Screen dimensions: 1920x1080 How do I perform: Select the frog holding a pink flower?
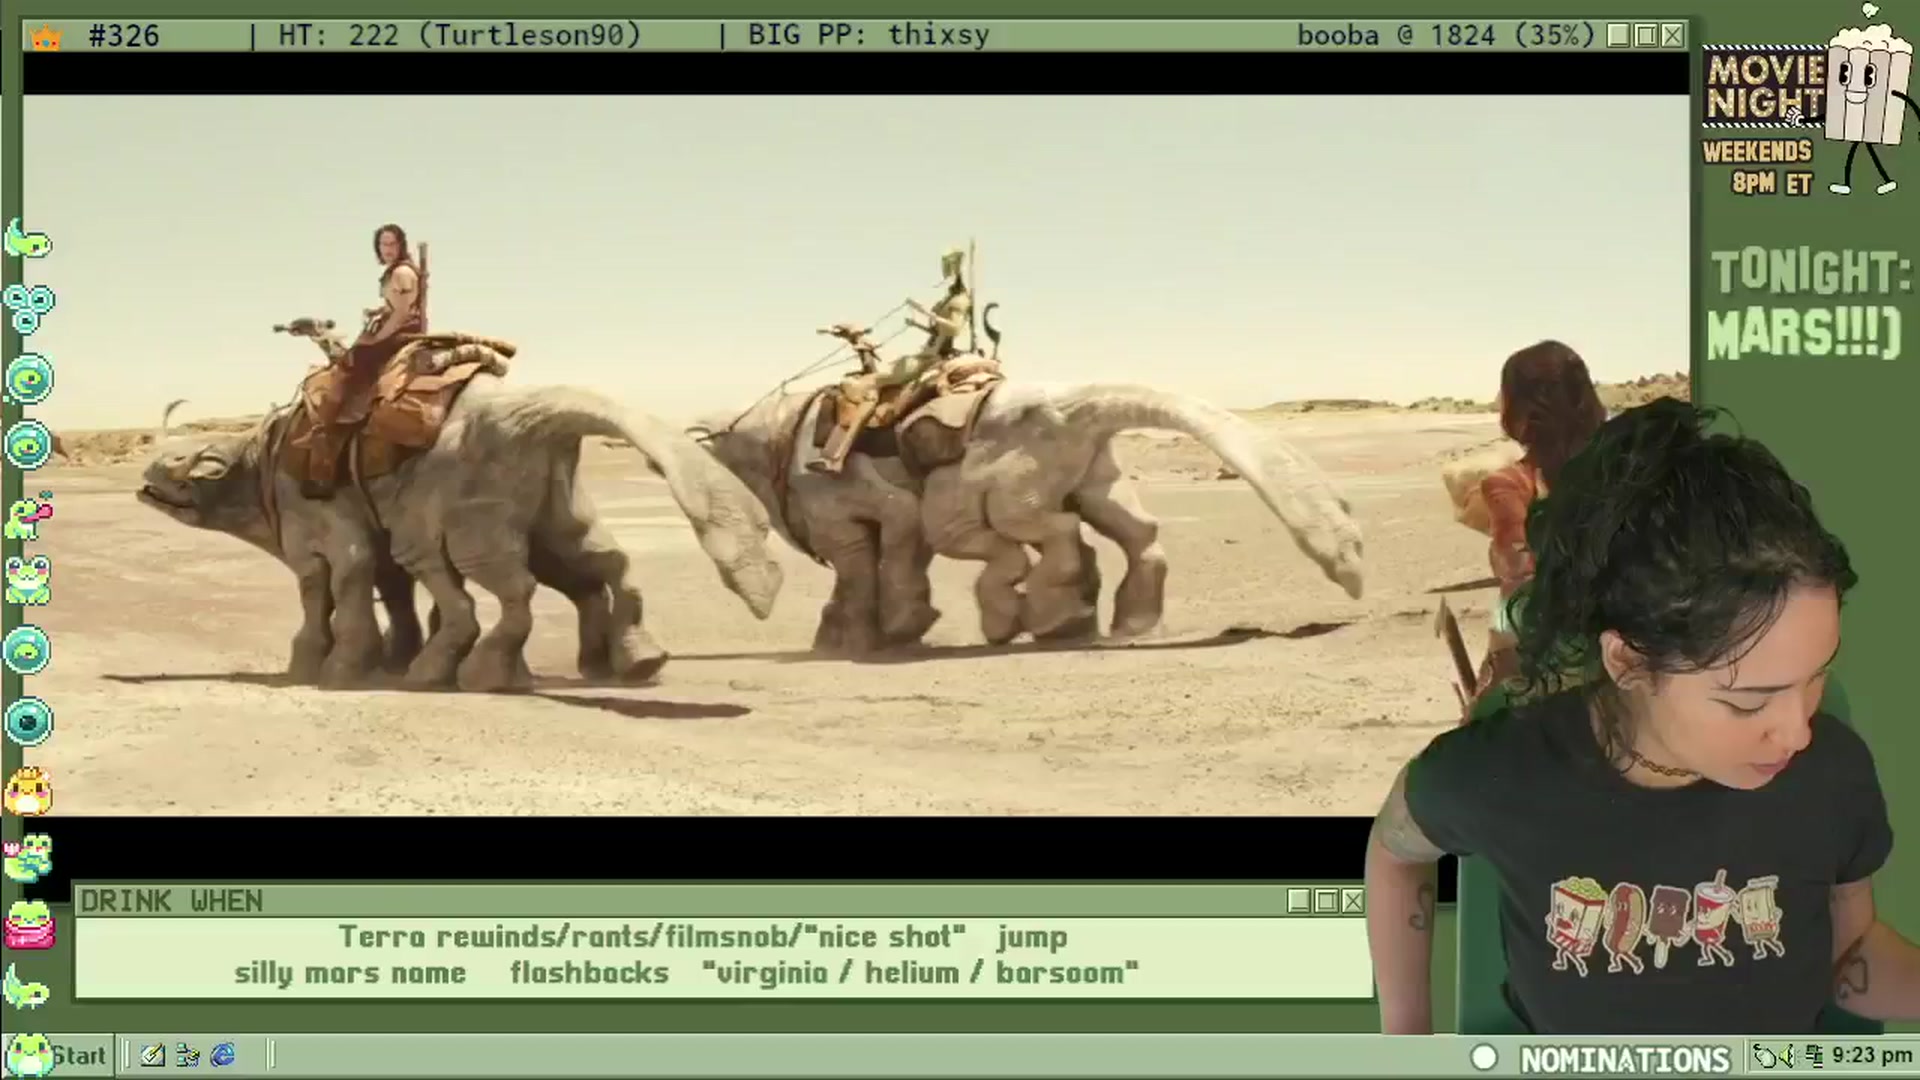tap(28, 858)
